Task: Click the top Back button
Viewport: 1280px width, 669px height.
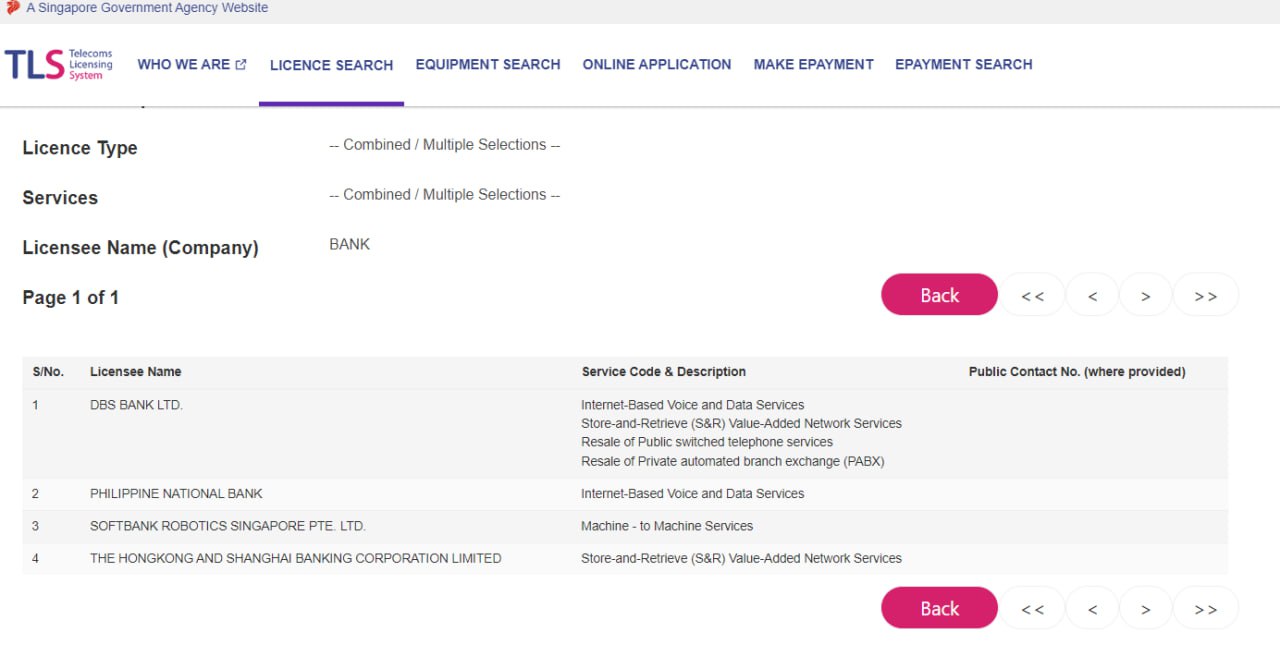Action: [939, 295]
